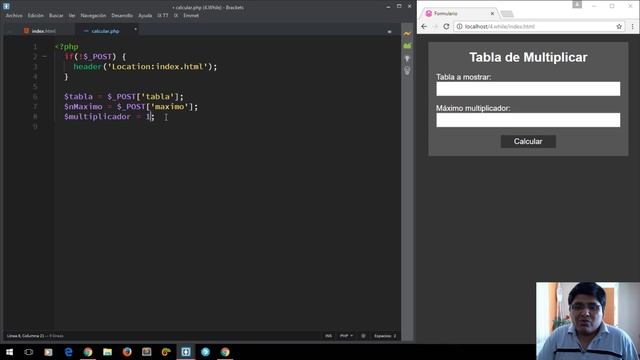Open the Buscar menu
The image size is (640, 360).
coord(56,16)
